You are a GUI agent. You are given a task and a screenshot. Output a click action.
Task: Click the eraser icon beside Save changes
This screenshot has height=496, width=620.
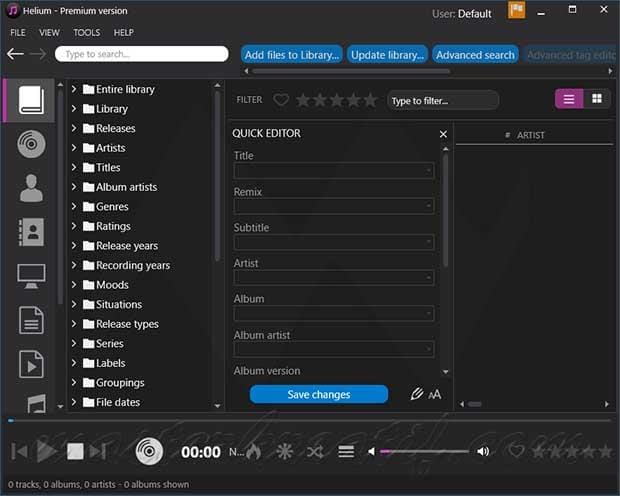pos(417,394)
